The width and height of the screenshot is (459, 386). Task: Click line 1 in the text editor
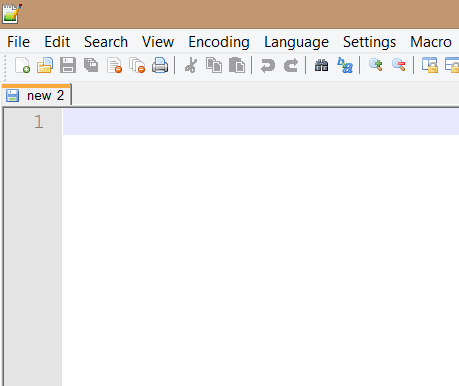click(x=261, y=122)
